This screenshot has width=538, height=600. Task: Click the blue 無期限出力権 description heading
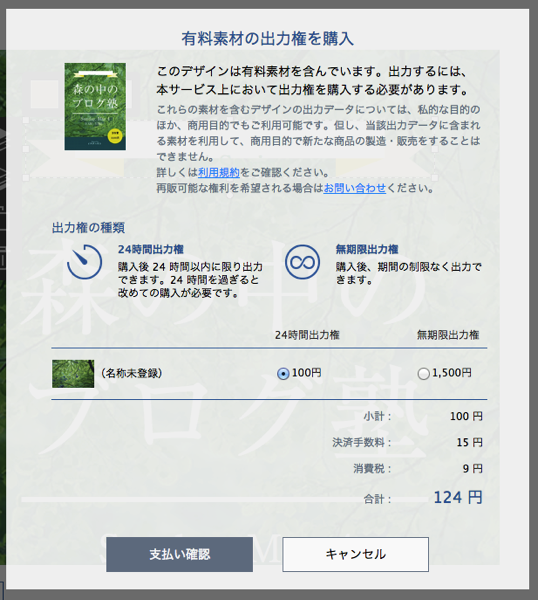[x=367, y=249]
